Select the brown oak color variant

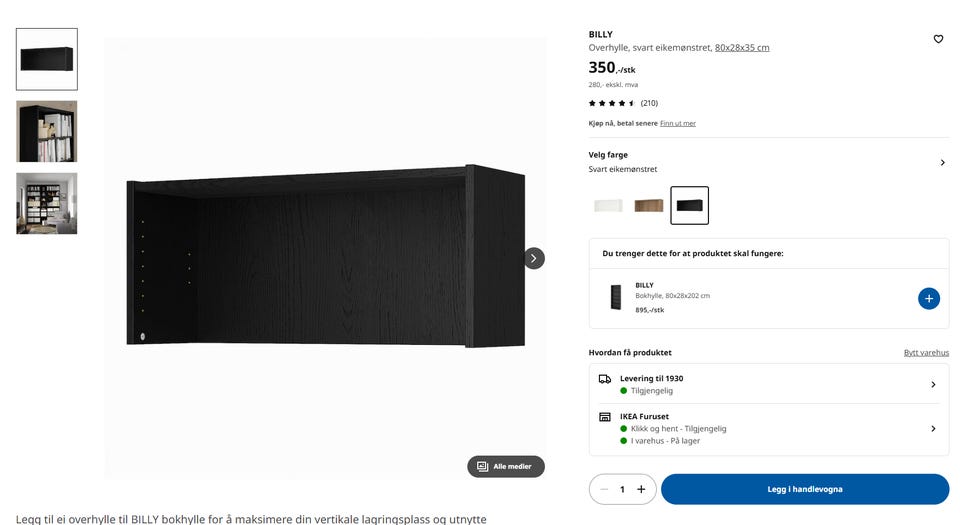(648, 206)
